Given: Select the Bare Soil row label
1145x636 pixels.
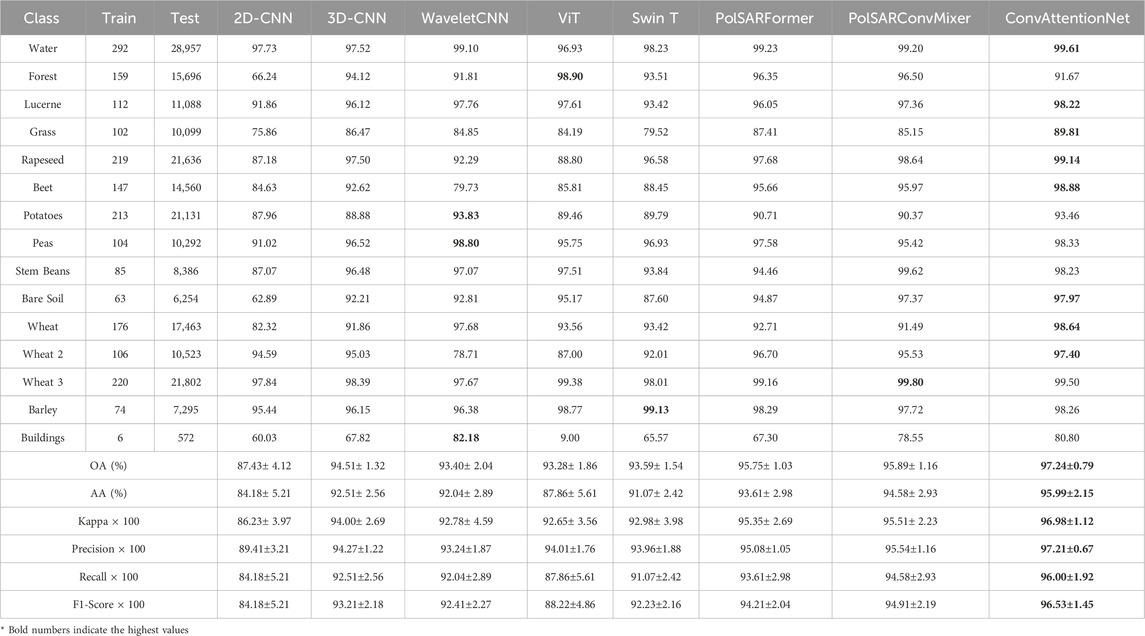Looking at the screenshot, I should (x=42, y=298).
